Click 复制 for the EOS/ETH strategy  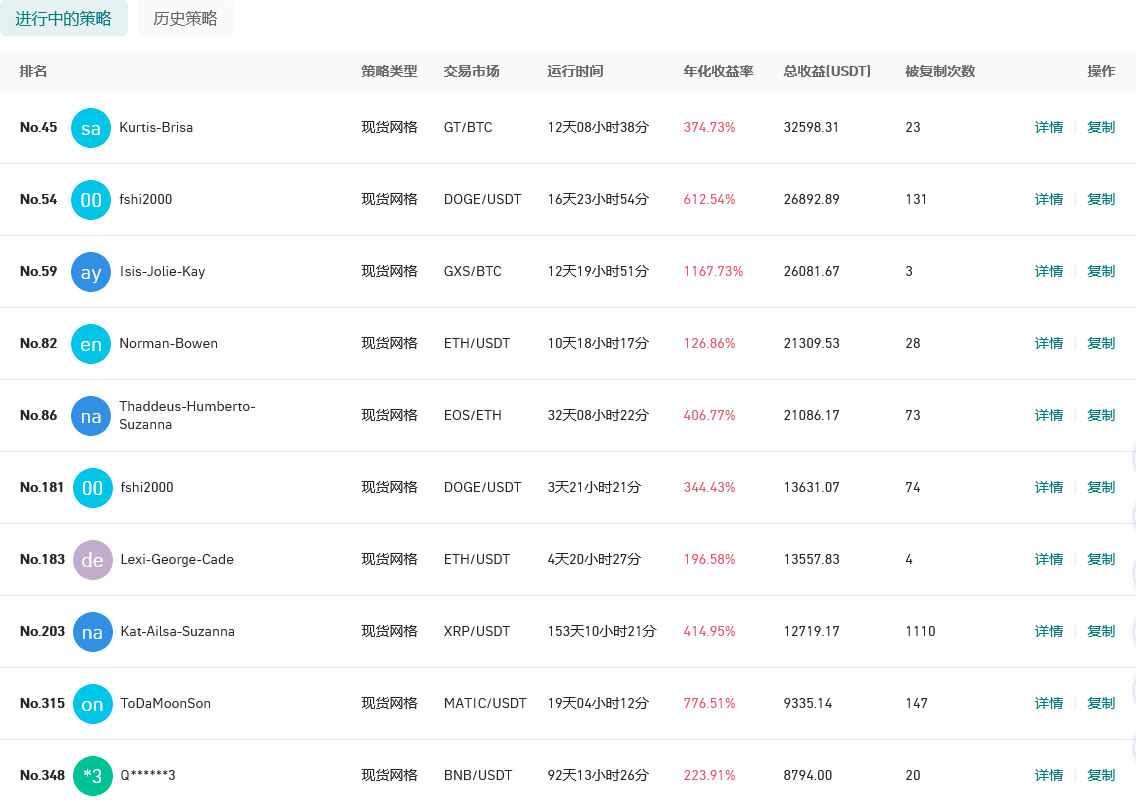1101,415
